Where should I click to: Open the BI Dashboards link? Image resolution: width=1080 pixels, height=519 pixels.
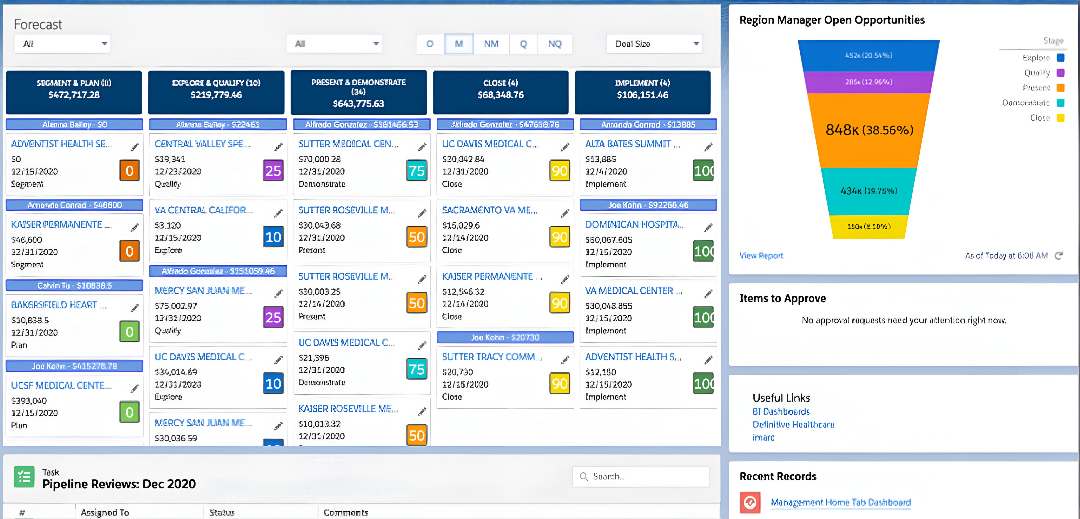(781, 412)
